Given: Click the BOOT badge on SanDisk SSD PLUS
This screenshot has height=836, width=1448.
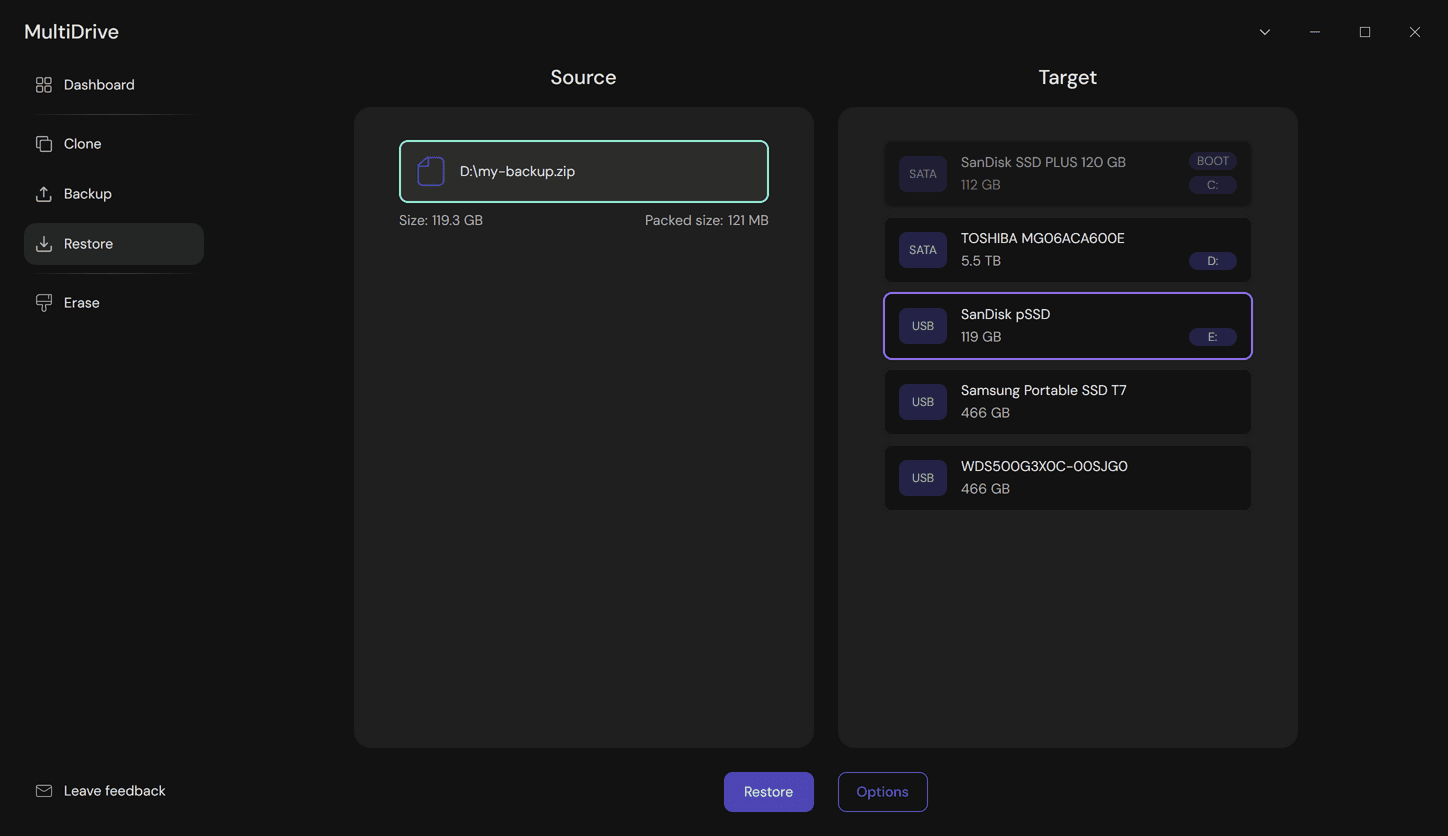Looking at the screenshot, I should click(x=1212, y=160).
